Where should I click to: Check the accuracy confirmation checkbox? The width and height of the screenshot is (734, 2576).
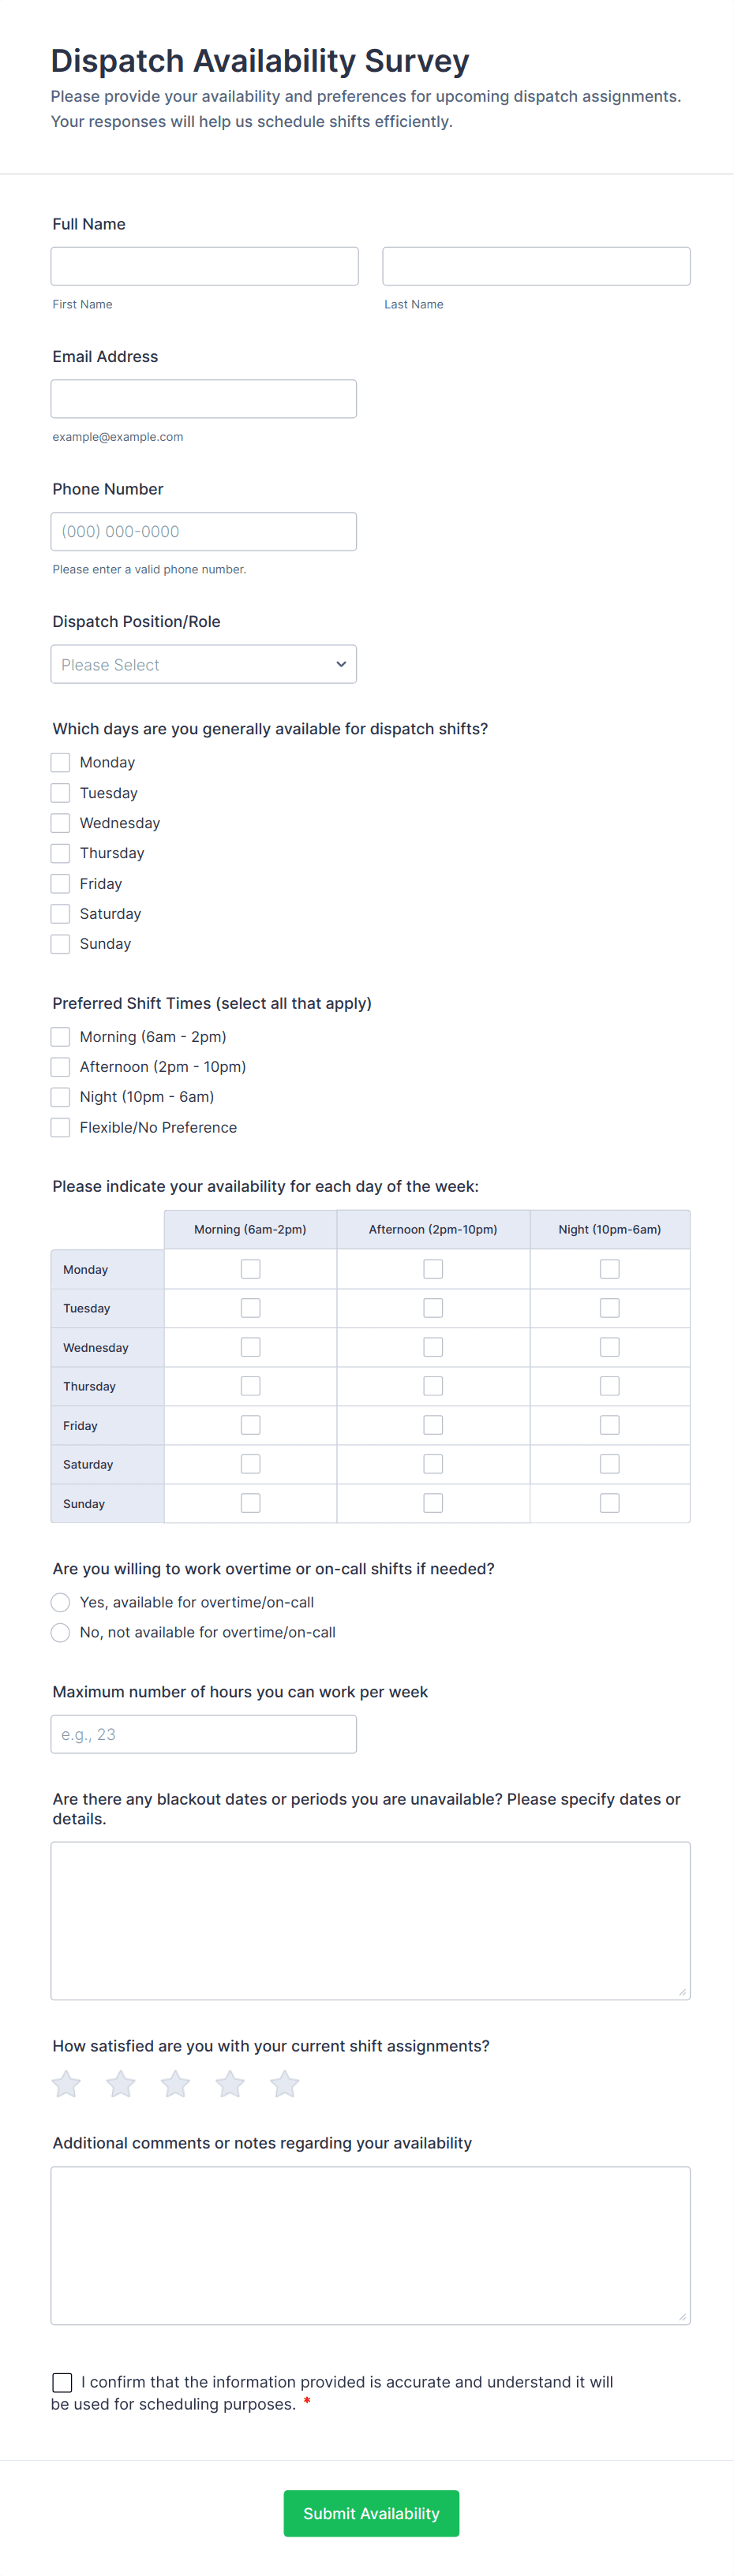[62, 2382]
